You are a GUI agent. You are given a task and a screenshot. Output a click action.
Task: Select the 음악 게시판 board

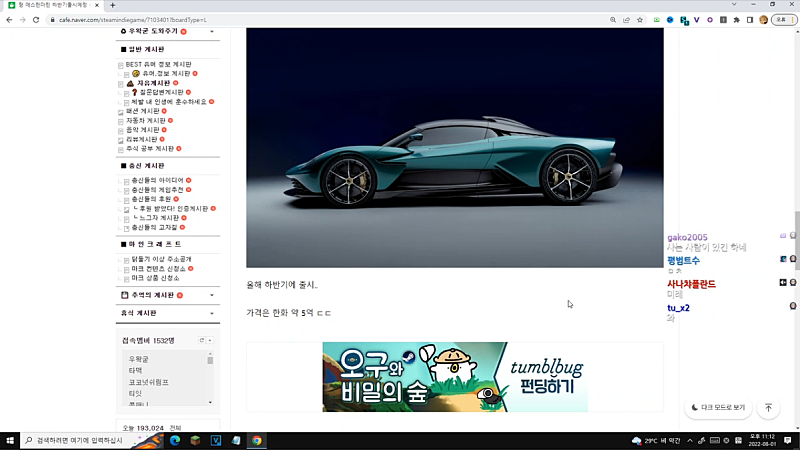pos(135,129)
